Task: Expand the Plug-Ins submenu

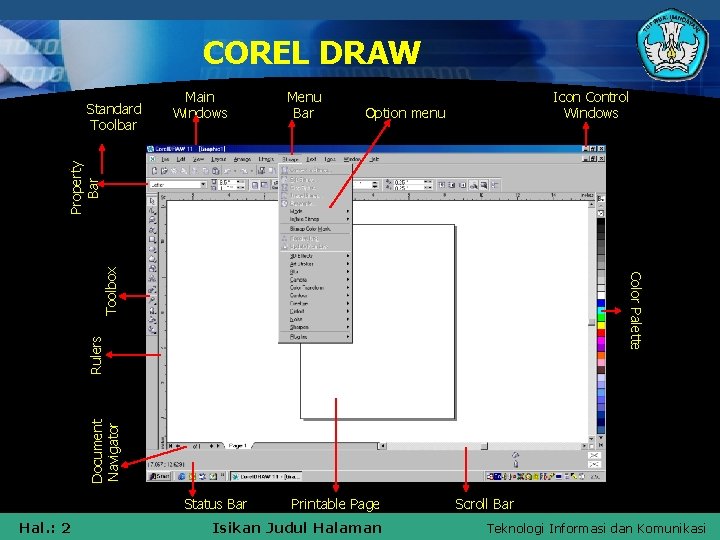Action: (315, 337)
